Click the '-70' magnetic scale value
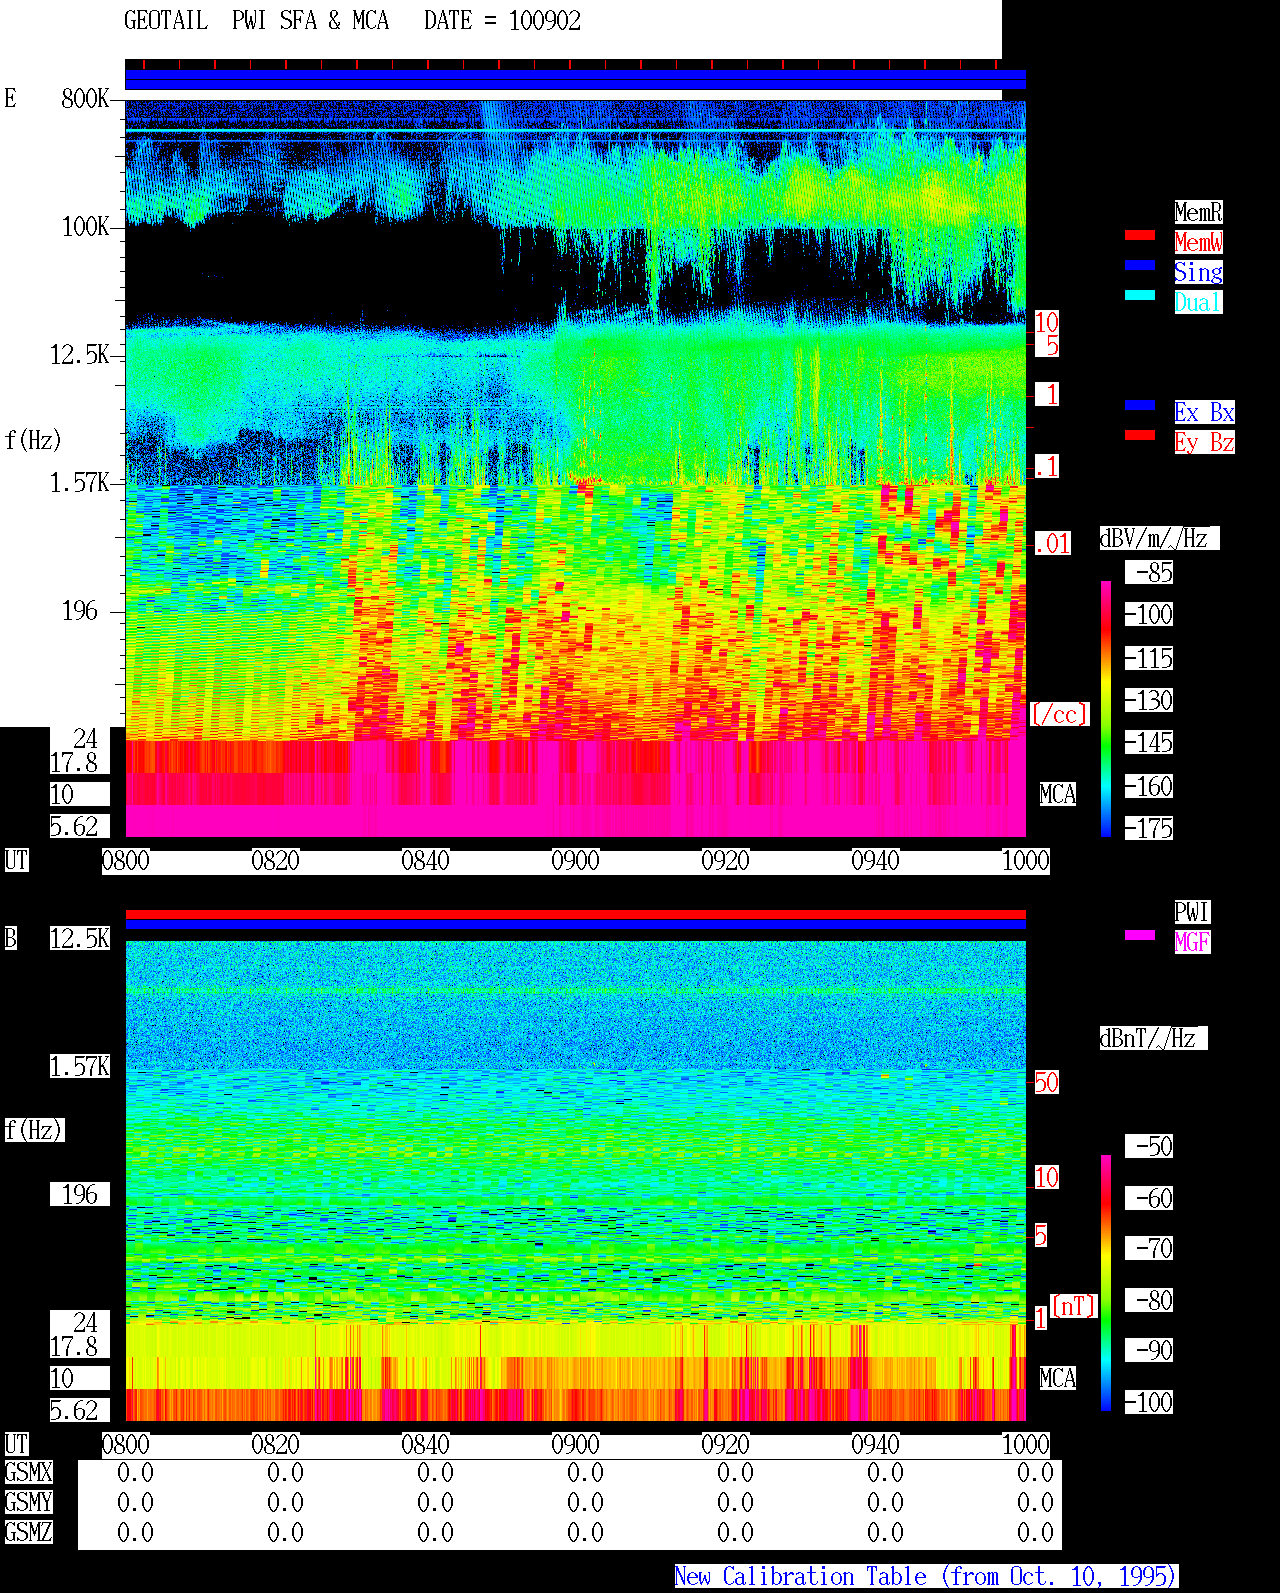This screenshot has width=1280, height=1593. tap(1149, 1248)
